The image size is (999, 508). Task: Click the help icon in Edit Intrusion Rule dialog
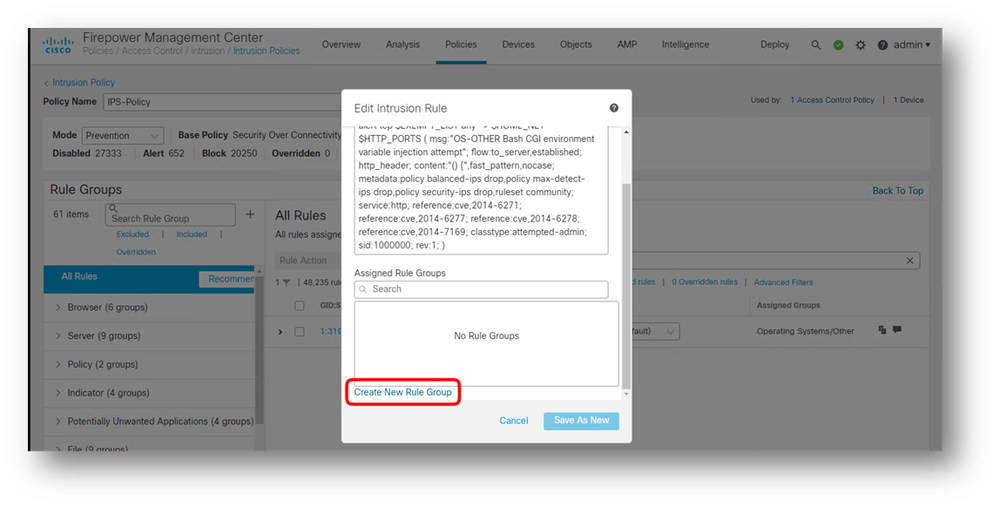(614, 108)
